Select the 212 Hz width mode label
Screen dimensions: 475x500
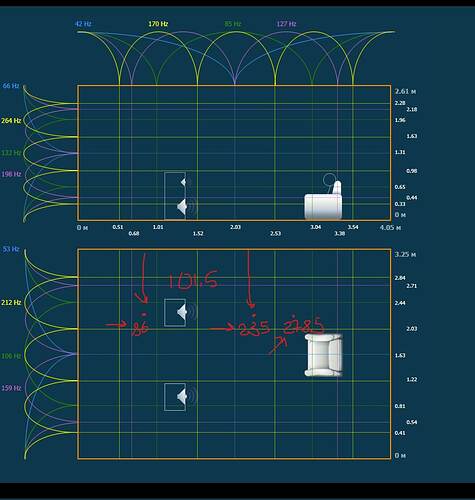pyautogui.click(x=11, y=302)
